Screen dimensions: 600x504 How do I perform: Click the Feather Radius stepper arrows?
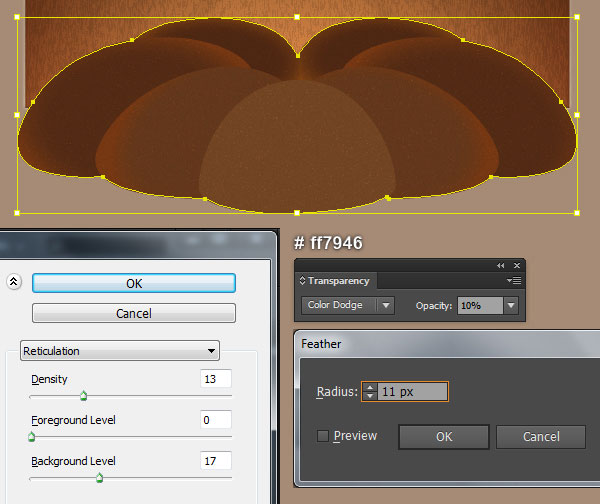coord(370,391)
